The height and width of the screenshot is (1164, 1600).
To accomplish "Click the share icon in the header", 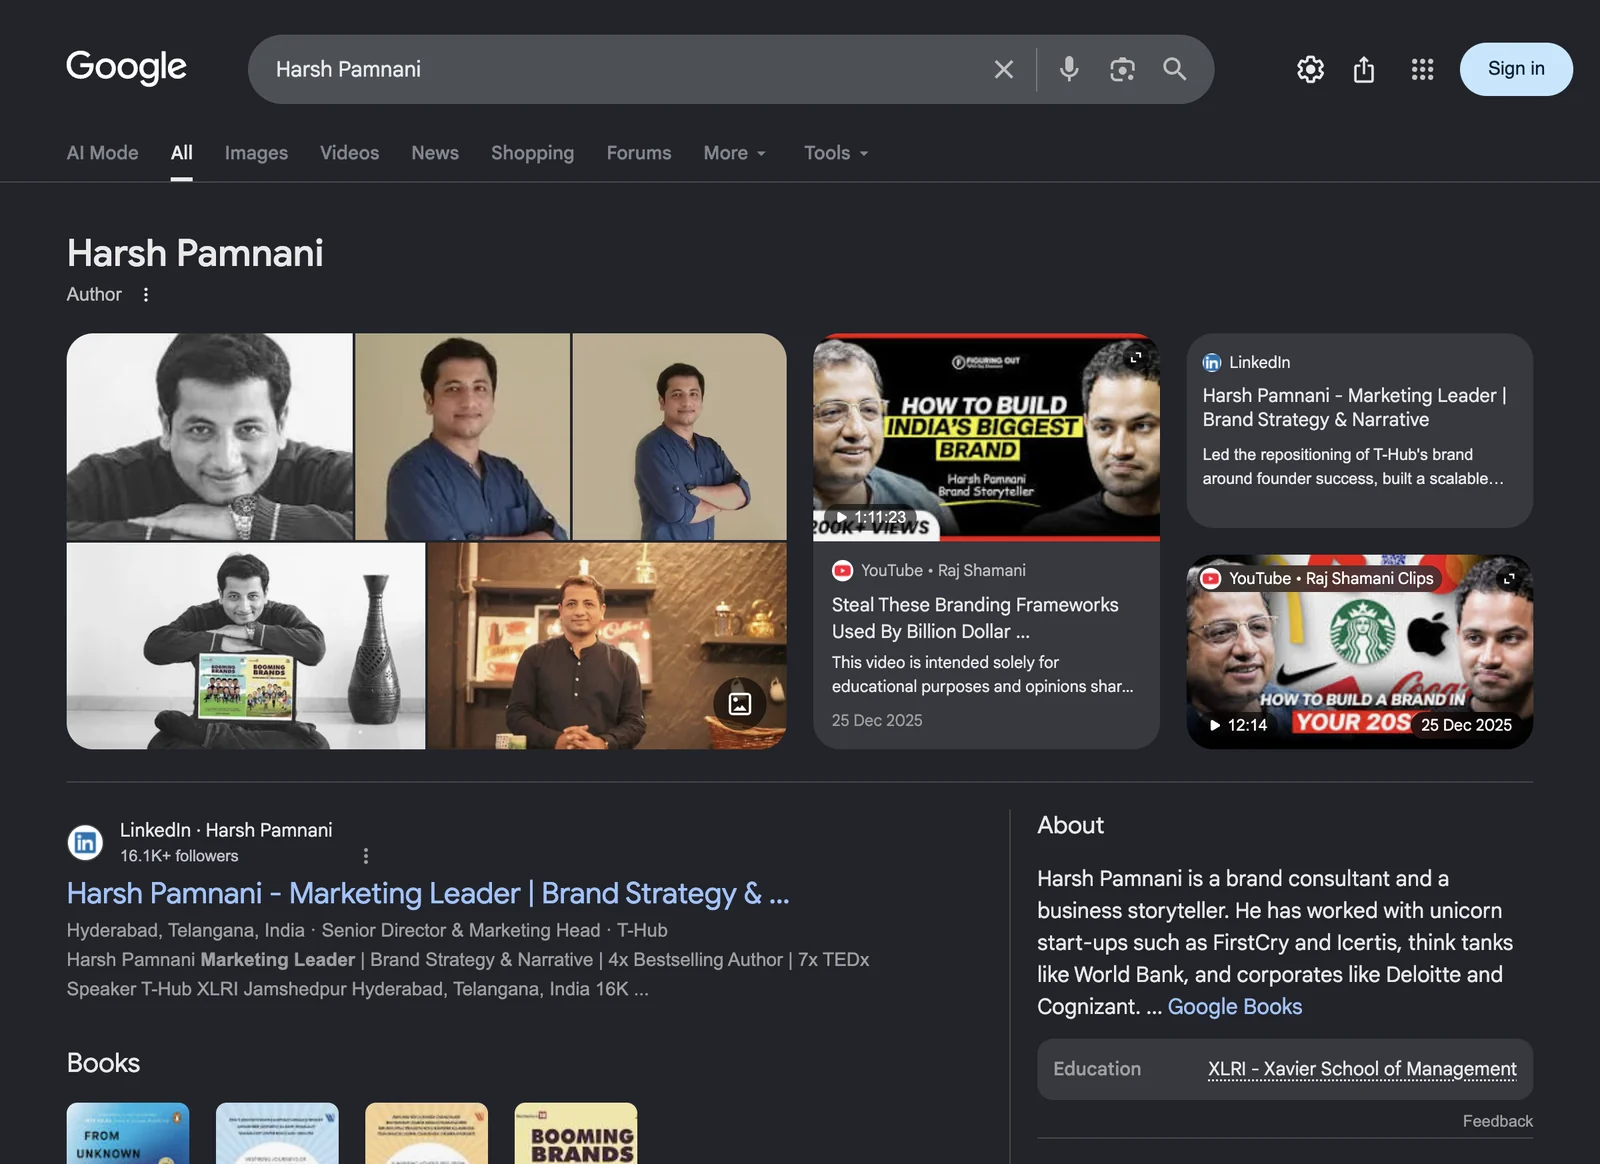I will point(1364,69).
